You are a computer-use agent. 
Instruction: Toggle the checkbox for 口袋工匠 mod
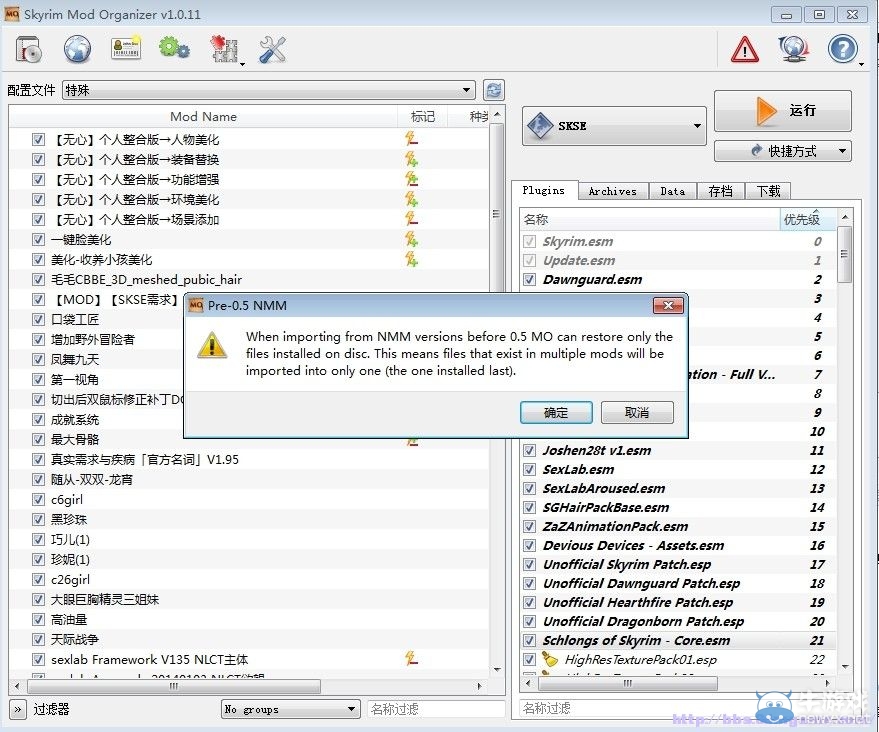(38, 319)
